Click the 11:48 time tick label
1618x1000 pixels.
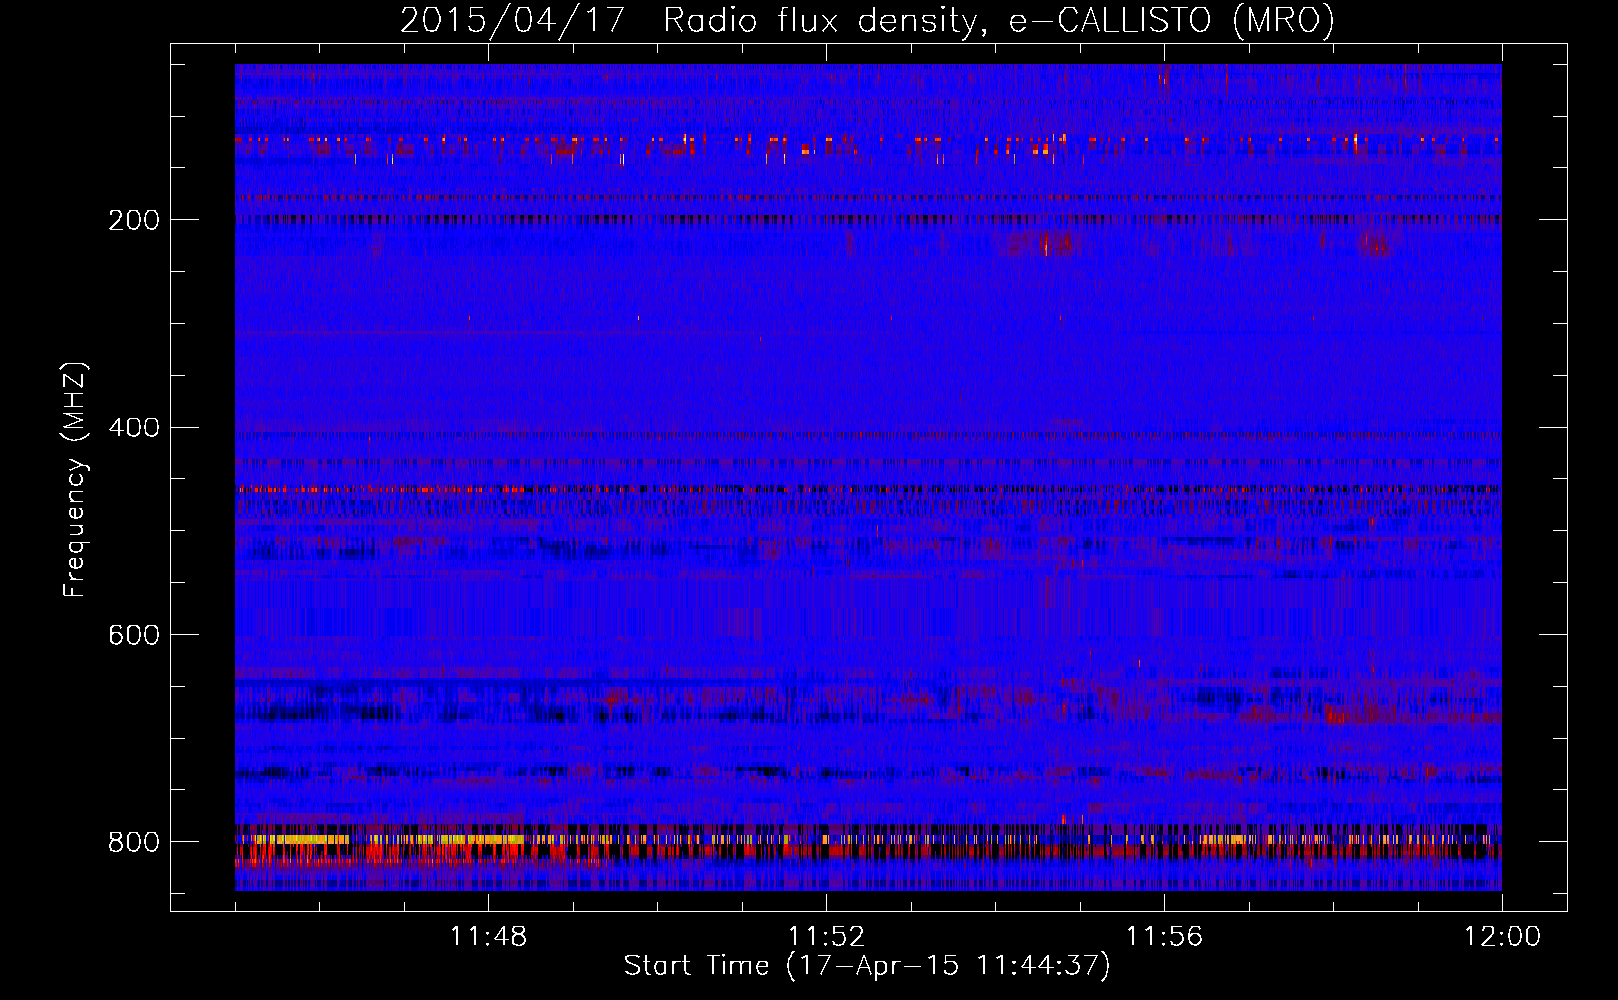pos(488,937)
